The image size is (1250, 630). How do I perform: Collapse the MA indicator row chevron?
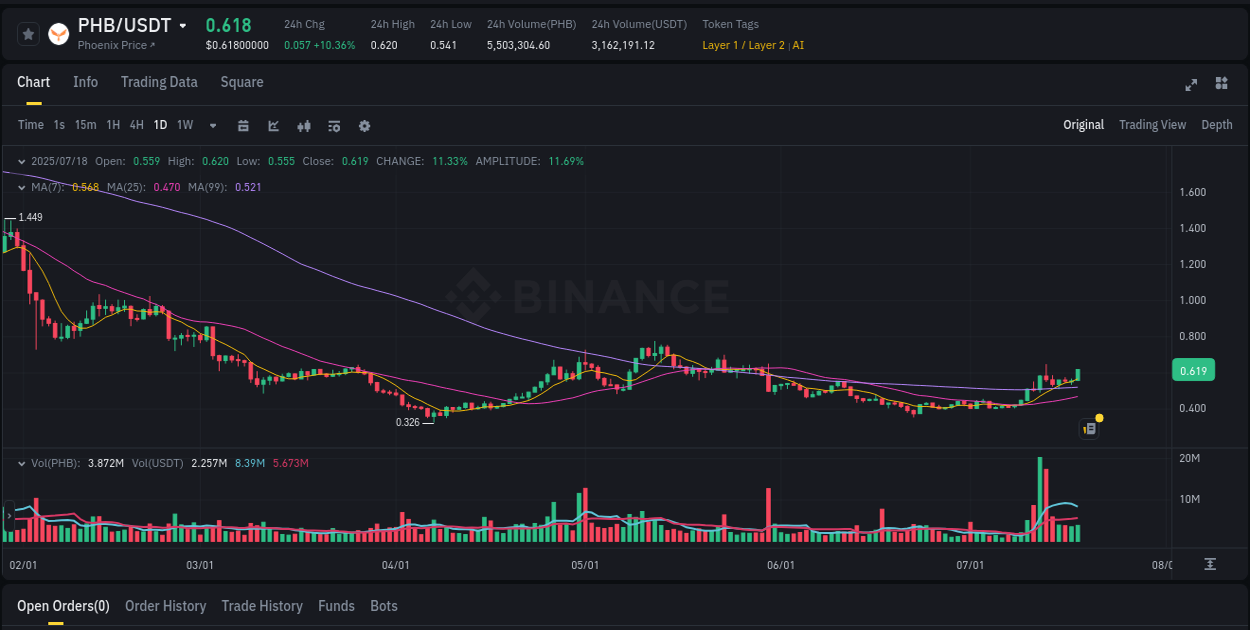(20, 186)
